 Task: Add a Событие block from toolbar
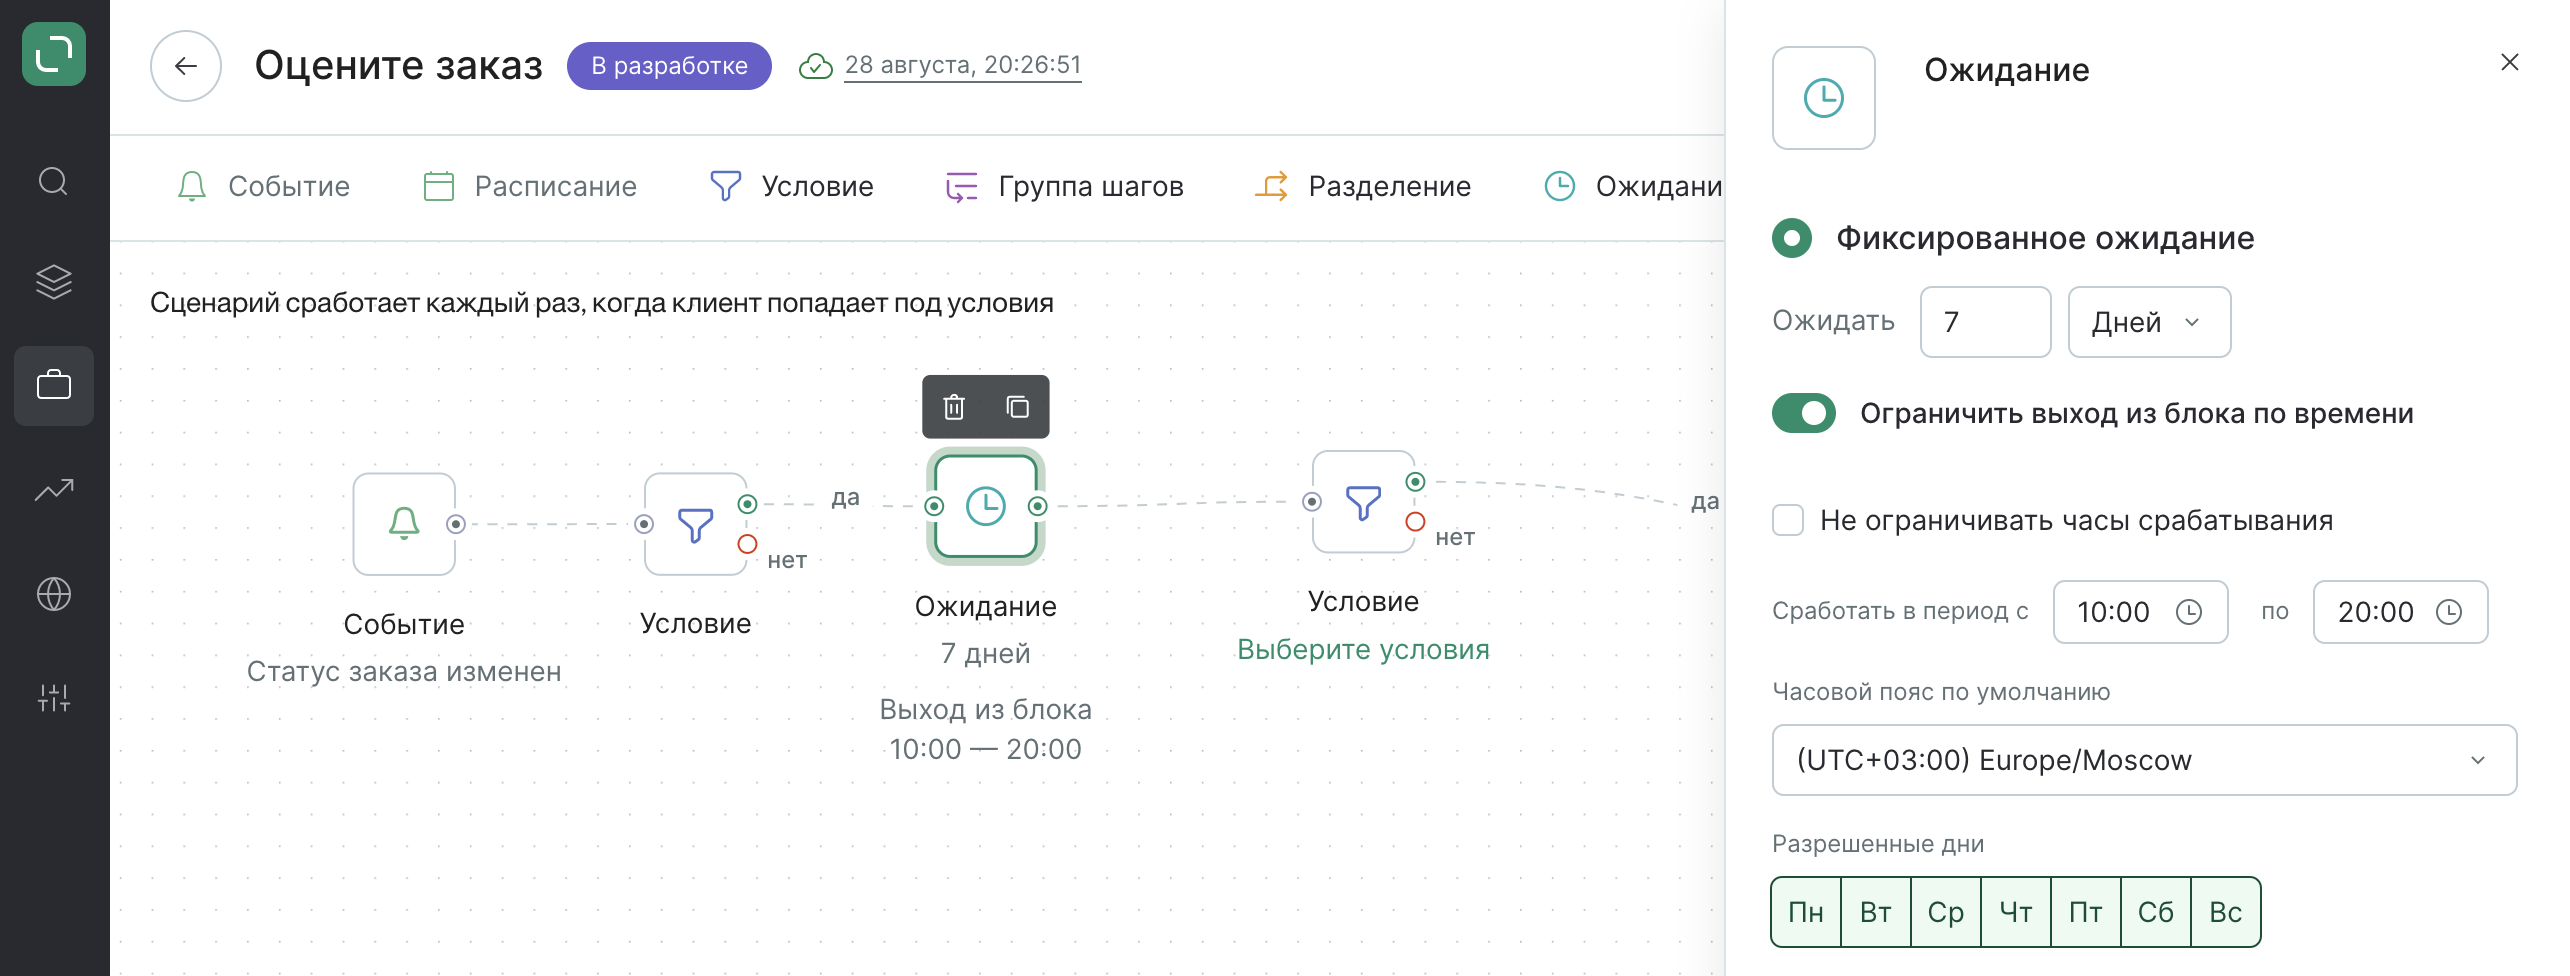click(x=263, y=186)
